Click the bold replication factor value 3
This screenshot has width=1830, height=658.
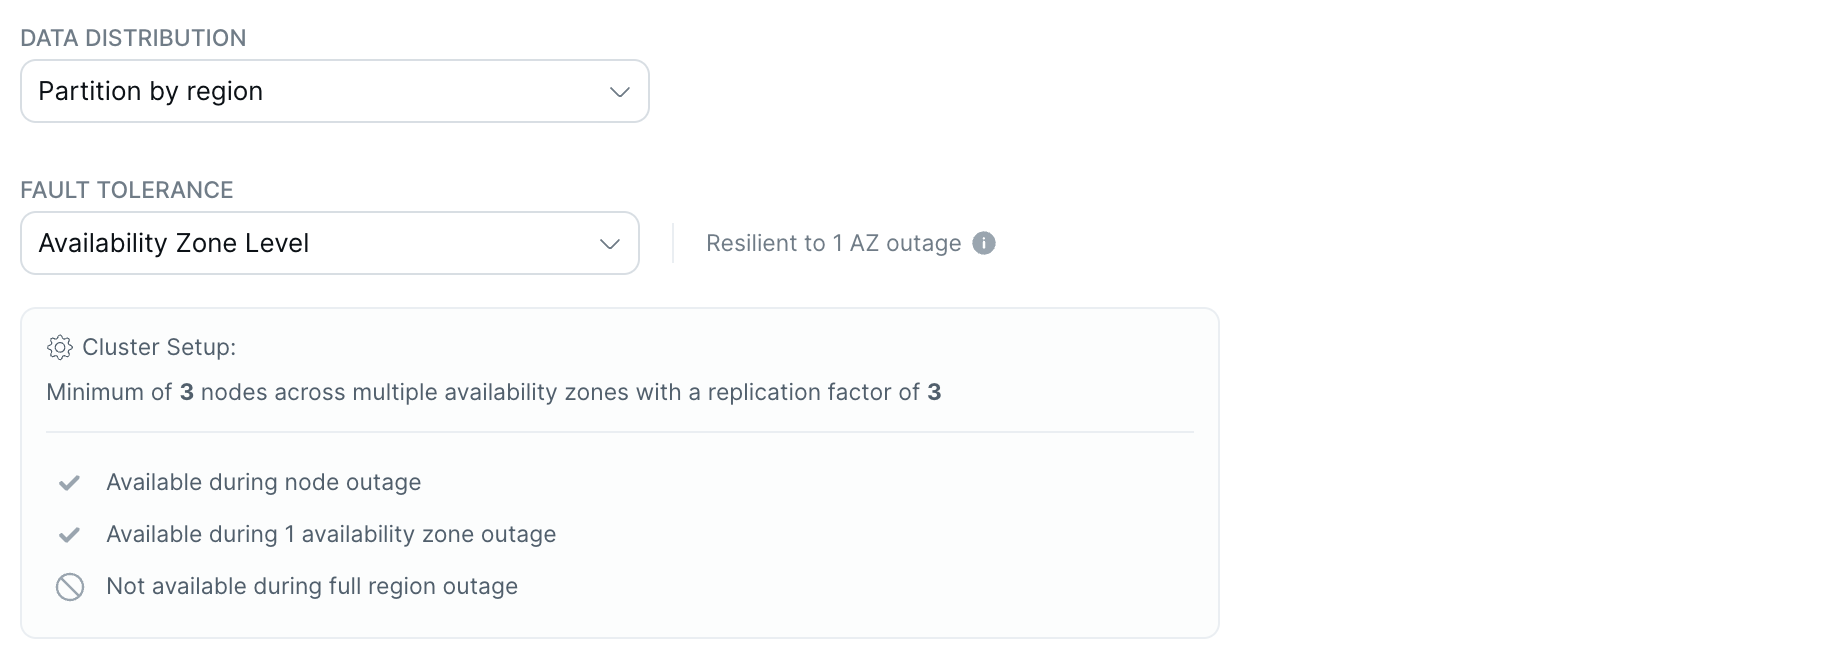pos(934,392)
